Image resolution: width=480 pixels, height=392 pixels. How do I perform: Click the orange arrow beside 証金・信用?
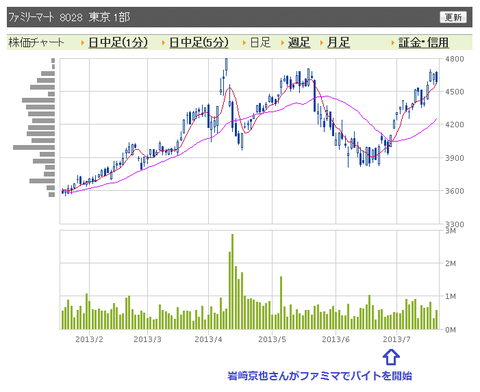(393, 43)
